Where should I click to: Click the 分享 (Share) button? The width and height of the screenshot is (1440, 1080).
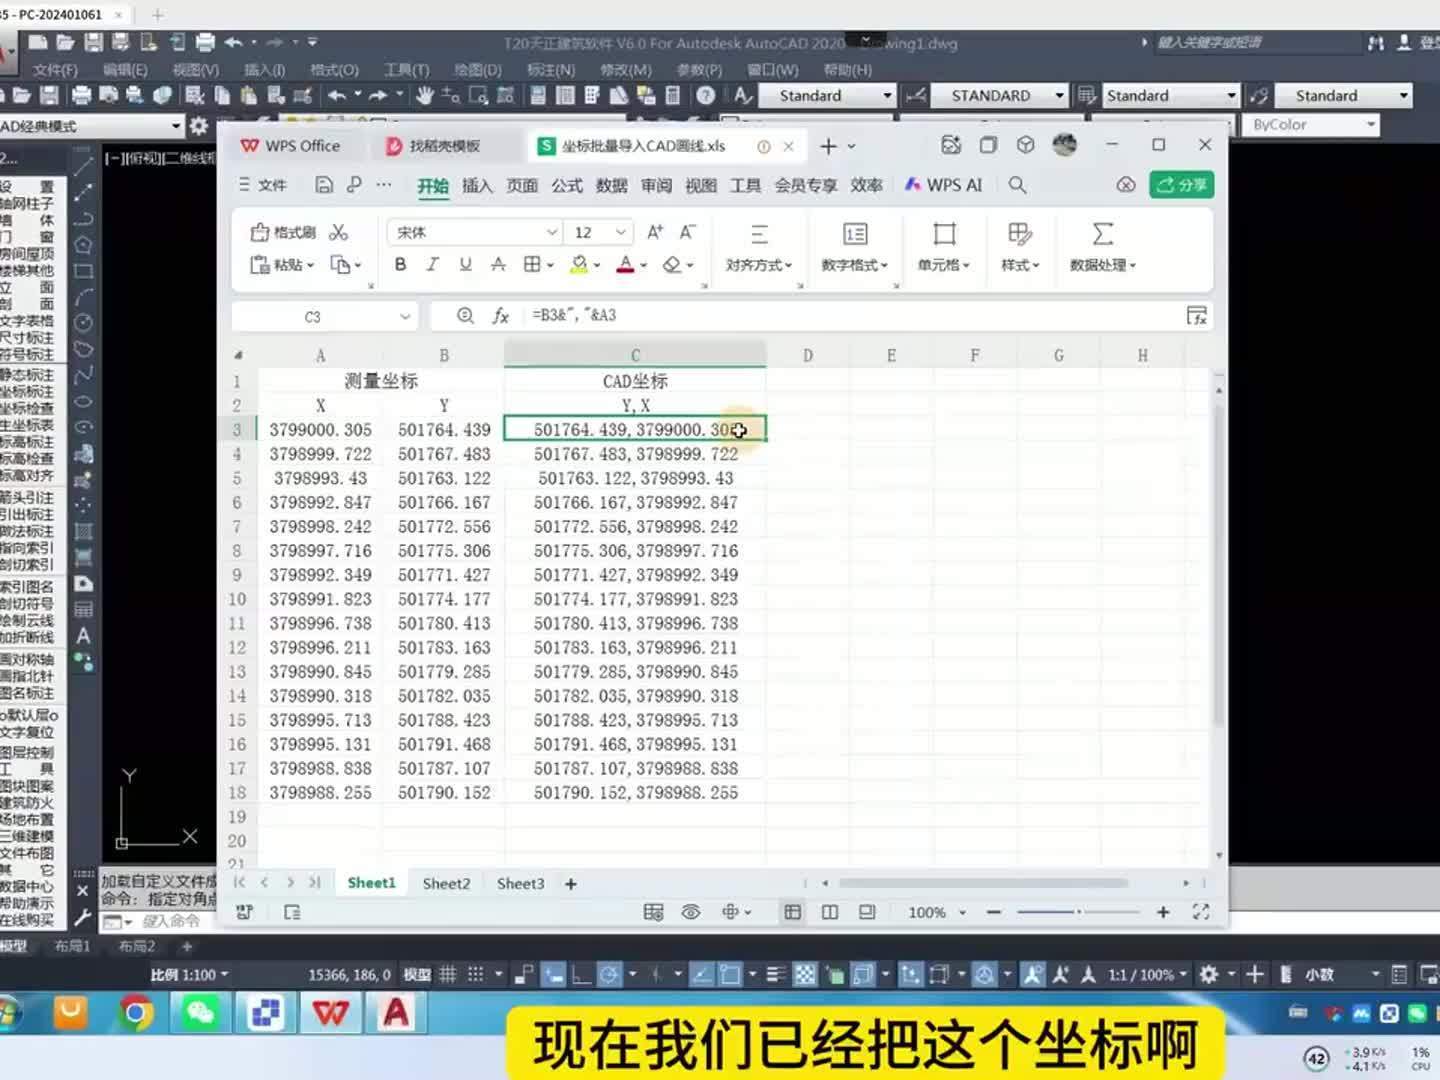1181,185
